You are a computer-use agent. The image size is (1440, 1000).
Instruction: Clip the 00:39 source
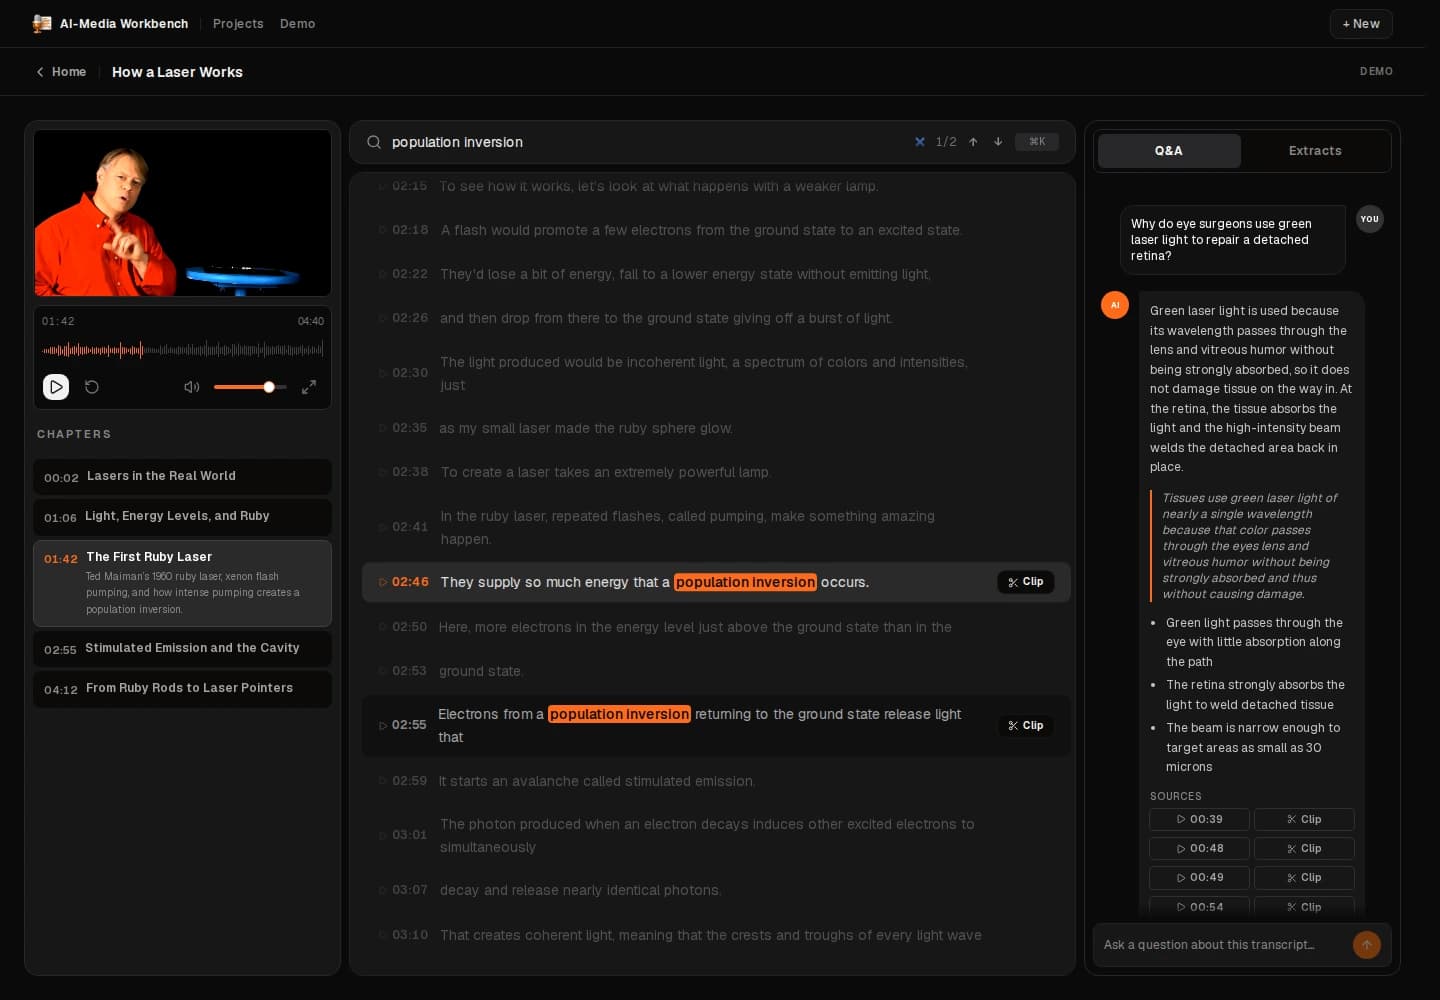pos(1304,819)
